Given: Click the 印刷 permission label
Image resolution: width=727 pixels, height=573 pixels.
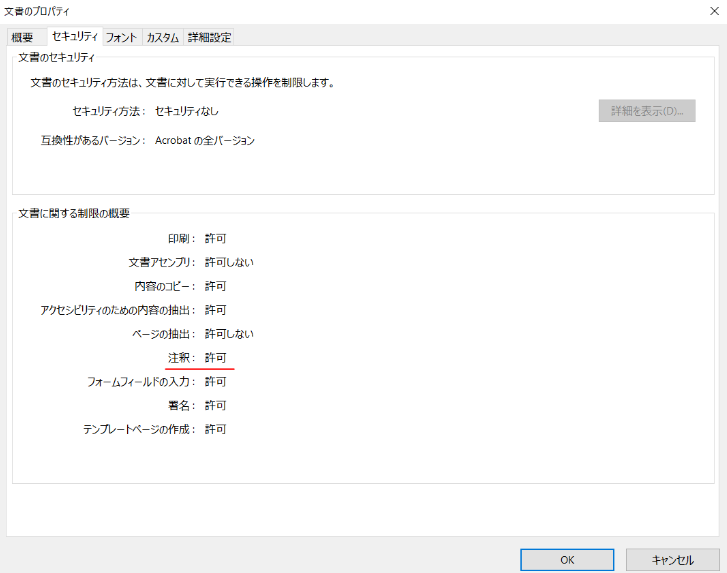Looking at the screenshot, I should 179,238.
